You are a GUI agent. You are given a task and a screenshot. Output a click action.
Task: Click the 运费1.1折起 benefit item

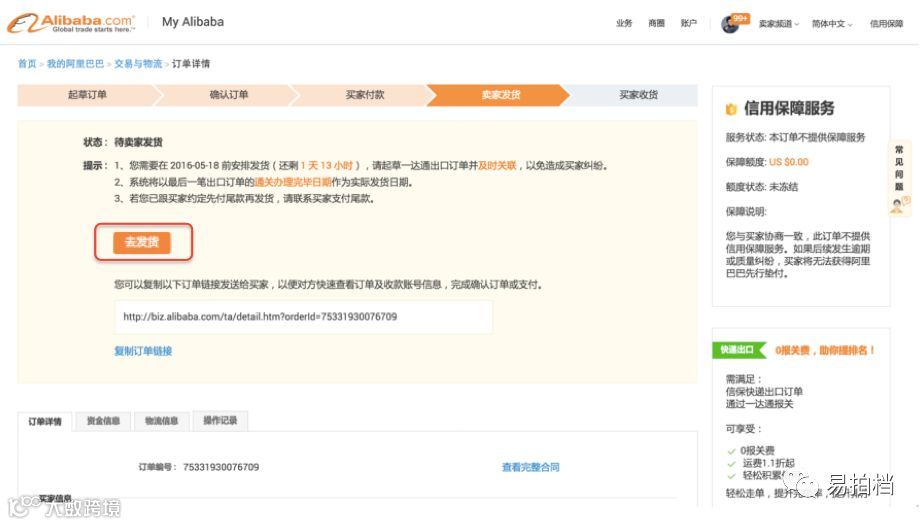point(768,463)
